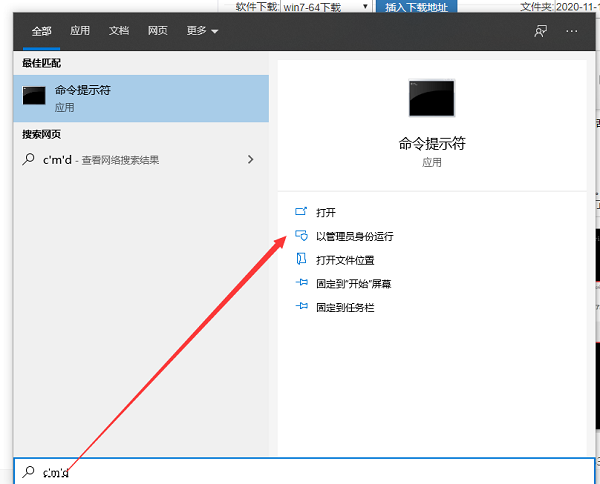Select the 网页 search filter tab
The width and height of the screenshot is (600, 484).
[158, 31]
